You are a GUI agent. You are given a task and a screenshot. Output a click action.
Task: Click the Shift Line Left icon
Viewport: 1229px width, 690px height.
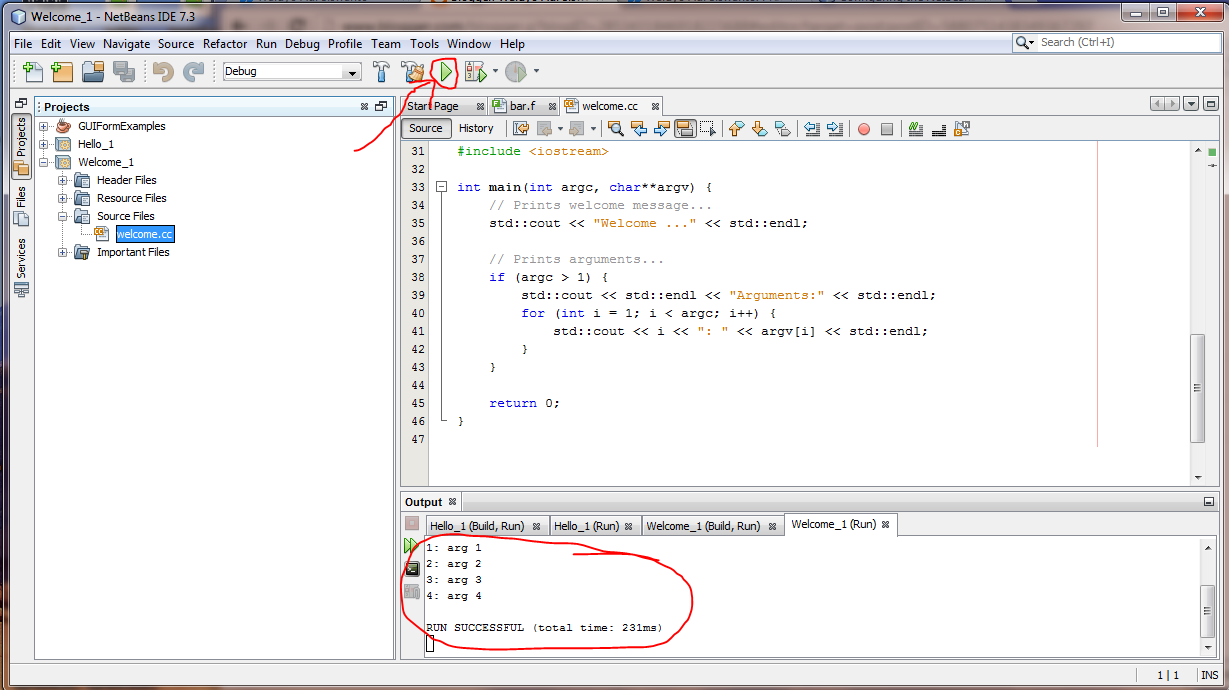(812, 128)
